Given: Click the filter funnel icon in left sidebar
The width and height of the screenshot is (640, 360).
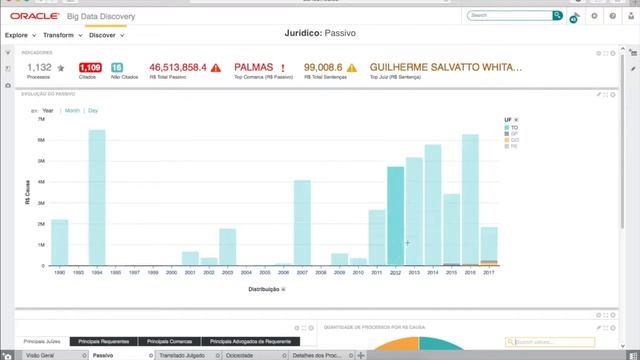Looking at the screenshot, I should (x=8, y=53).
